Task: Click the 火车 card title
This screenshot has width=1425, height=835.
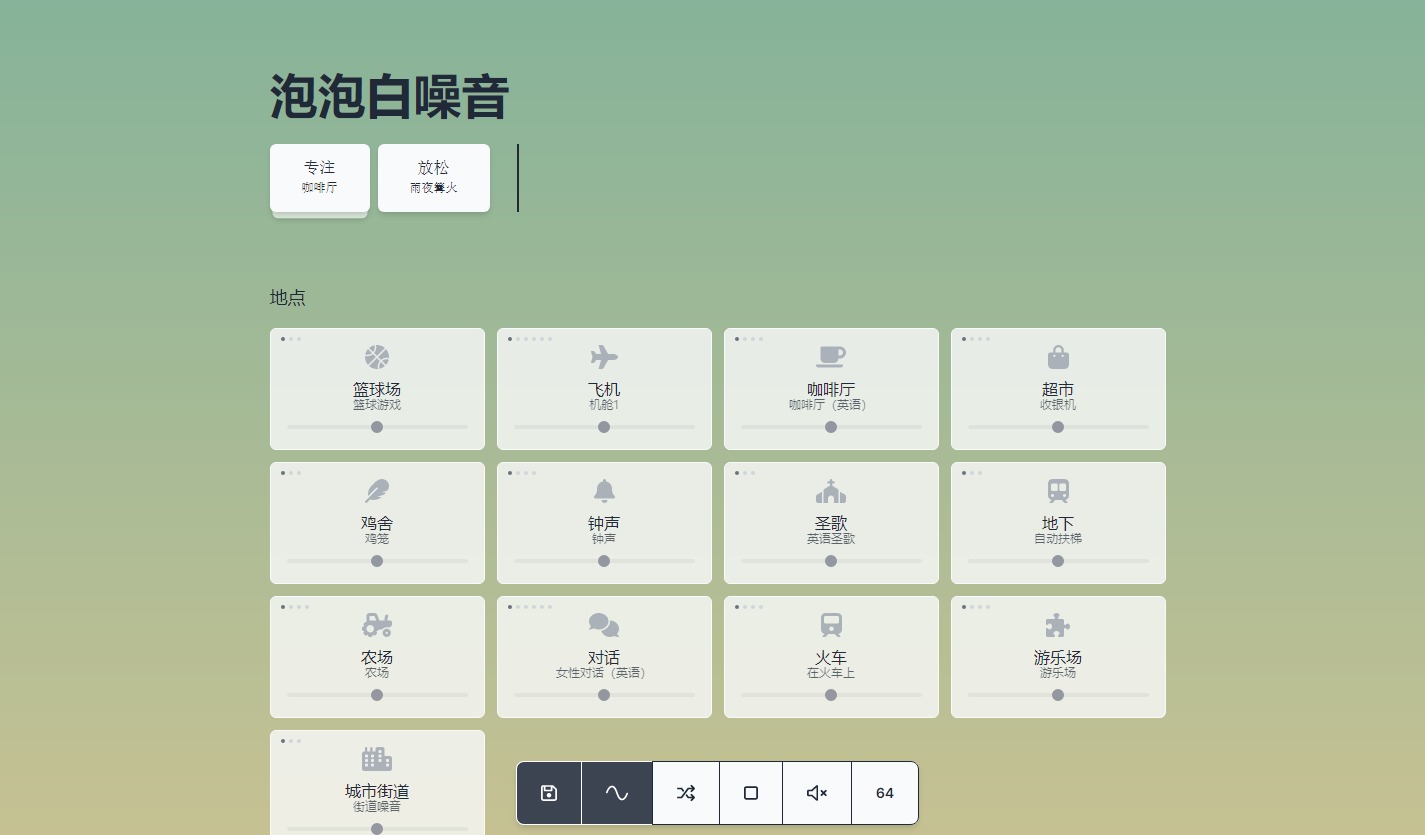Action: click(x=830, y=657)
